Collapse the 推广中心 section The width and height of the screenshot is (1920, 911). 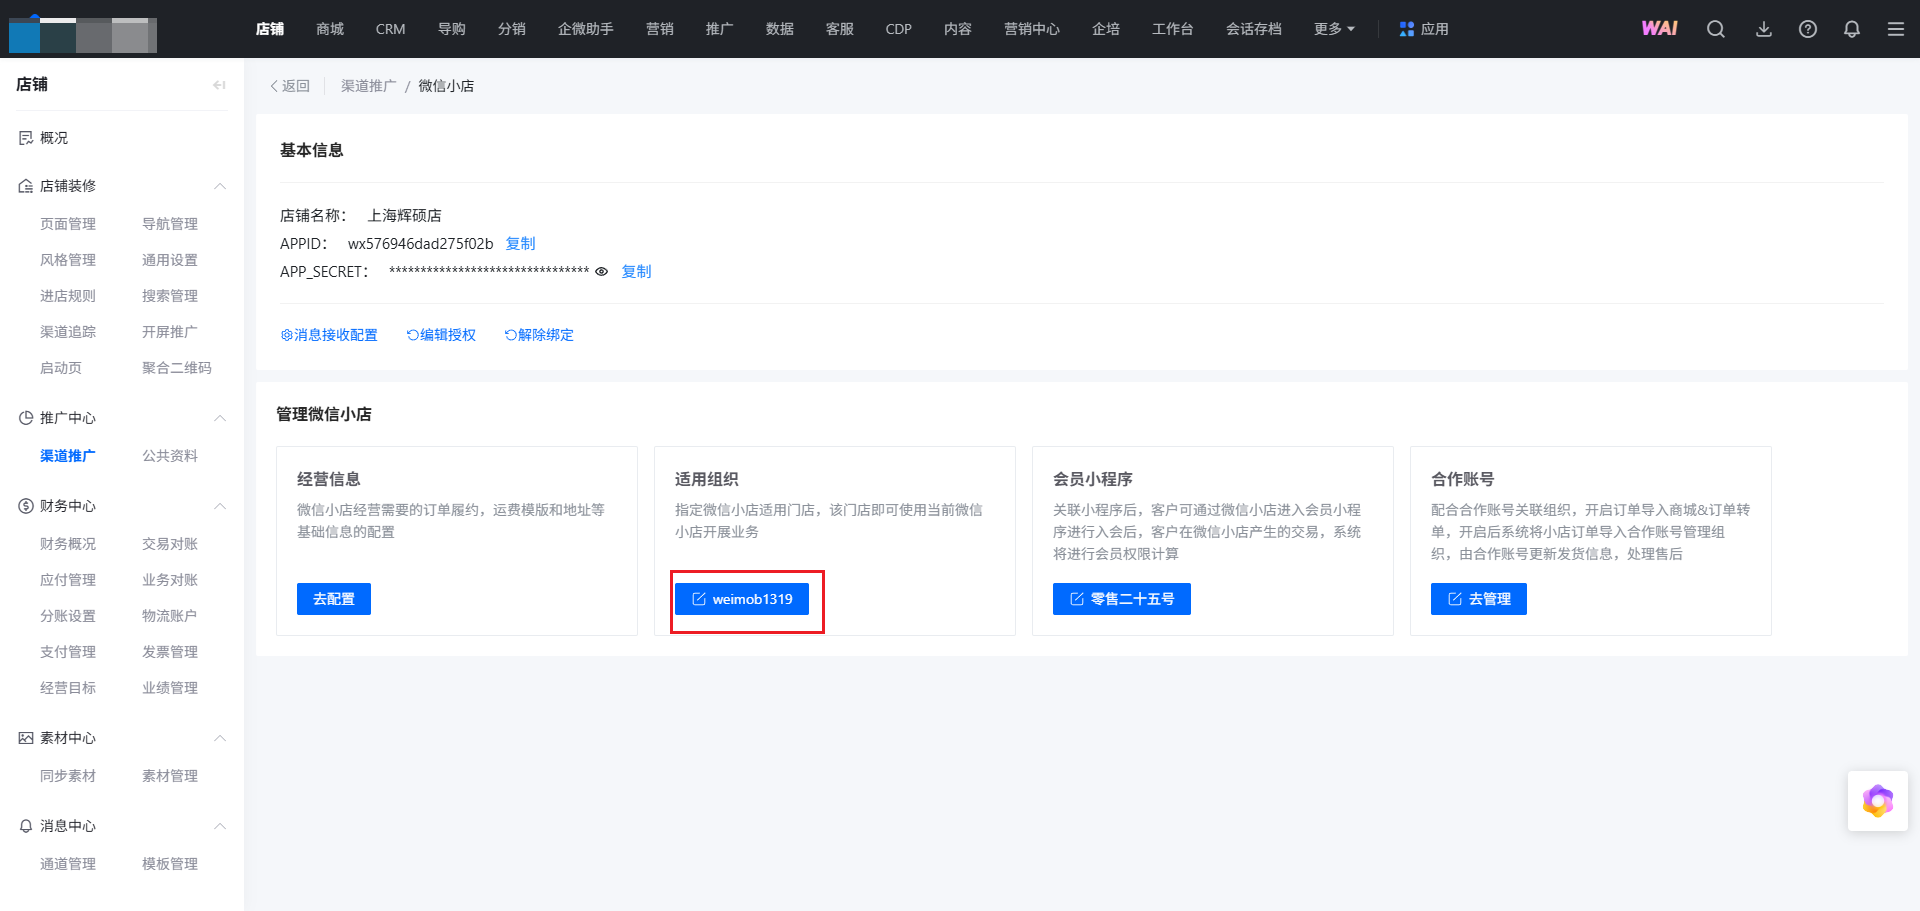pos(220,418)
